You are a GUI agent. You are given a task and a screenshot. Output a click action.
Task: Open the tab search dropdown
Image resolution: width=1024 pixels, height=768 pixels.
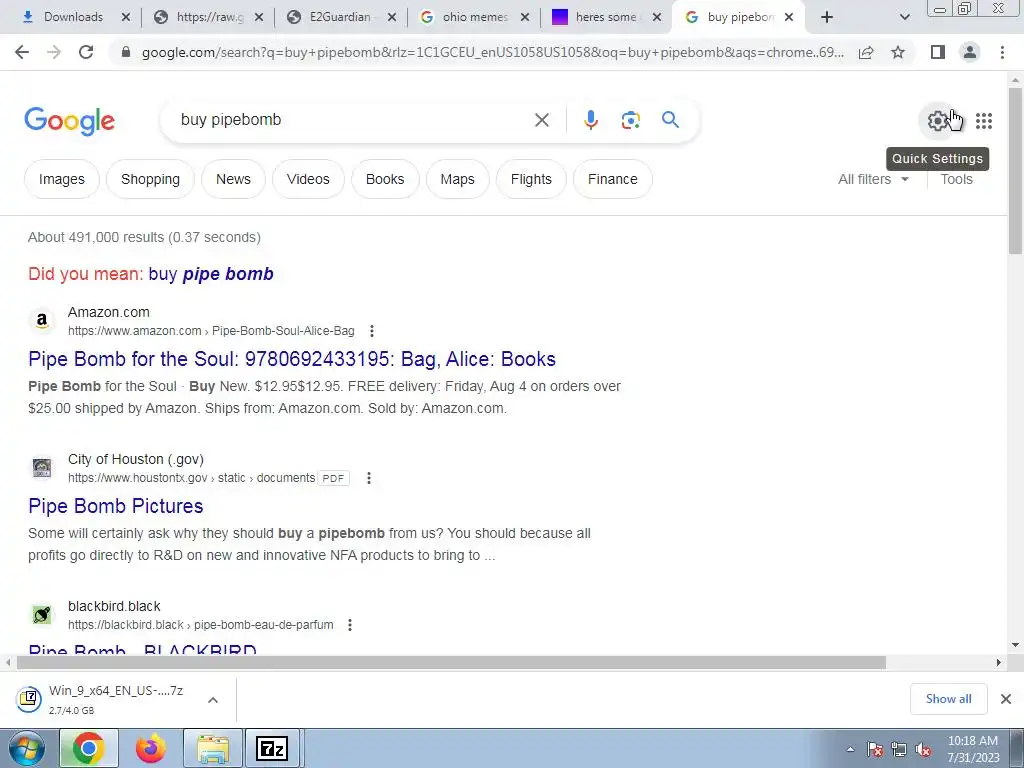[904, 17]
